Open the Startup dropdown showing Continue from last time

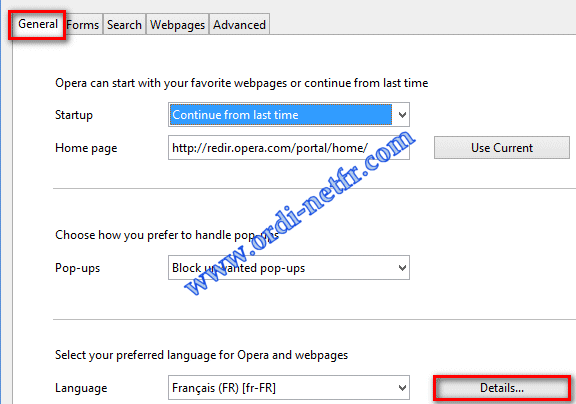tap(289, 115)
